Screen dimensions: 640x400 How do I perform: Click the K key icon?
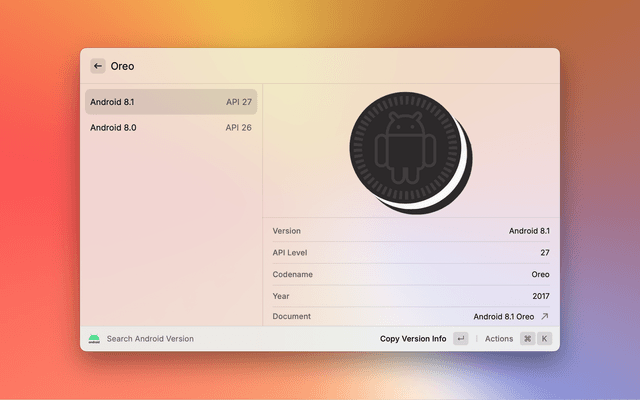click(544, 339)
